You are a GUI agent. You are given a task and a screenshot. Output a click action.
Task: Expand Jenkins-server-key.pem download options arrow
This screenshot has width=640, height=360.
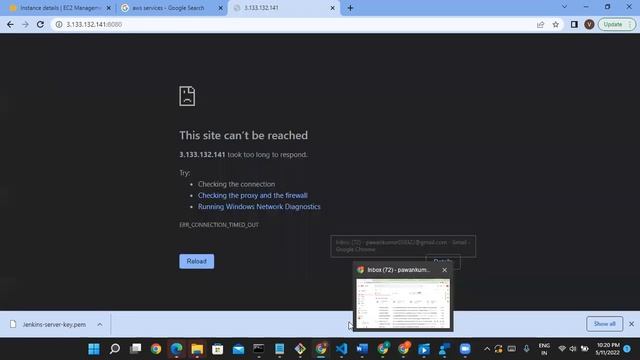point(100,324)
